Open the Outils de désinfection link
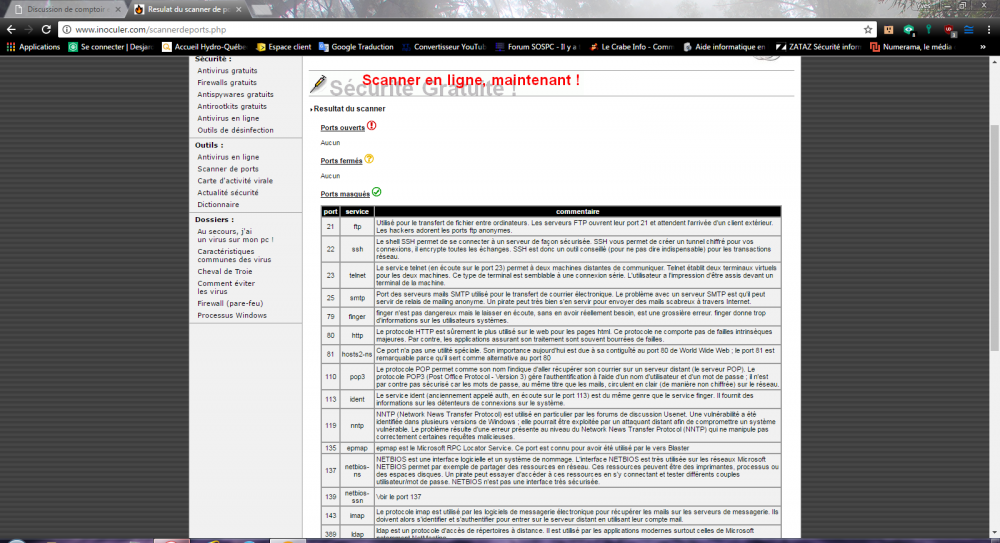This screenshot has width=1000, height=543. (x=235, y=130)
